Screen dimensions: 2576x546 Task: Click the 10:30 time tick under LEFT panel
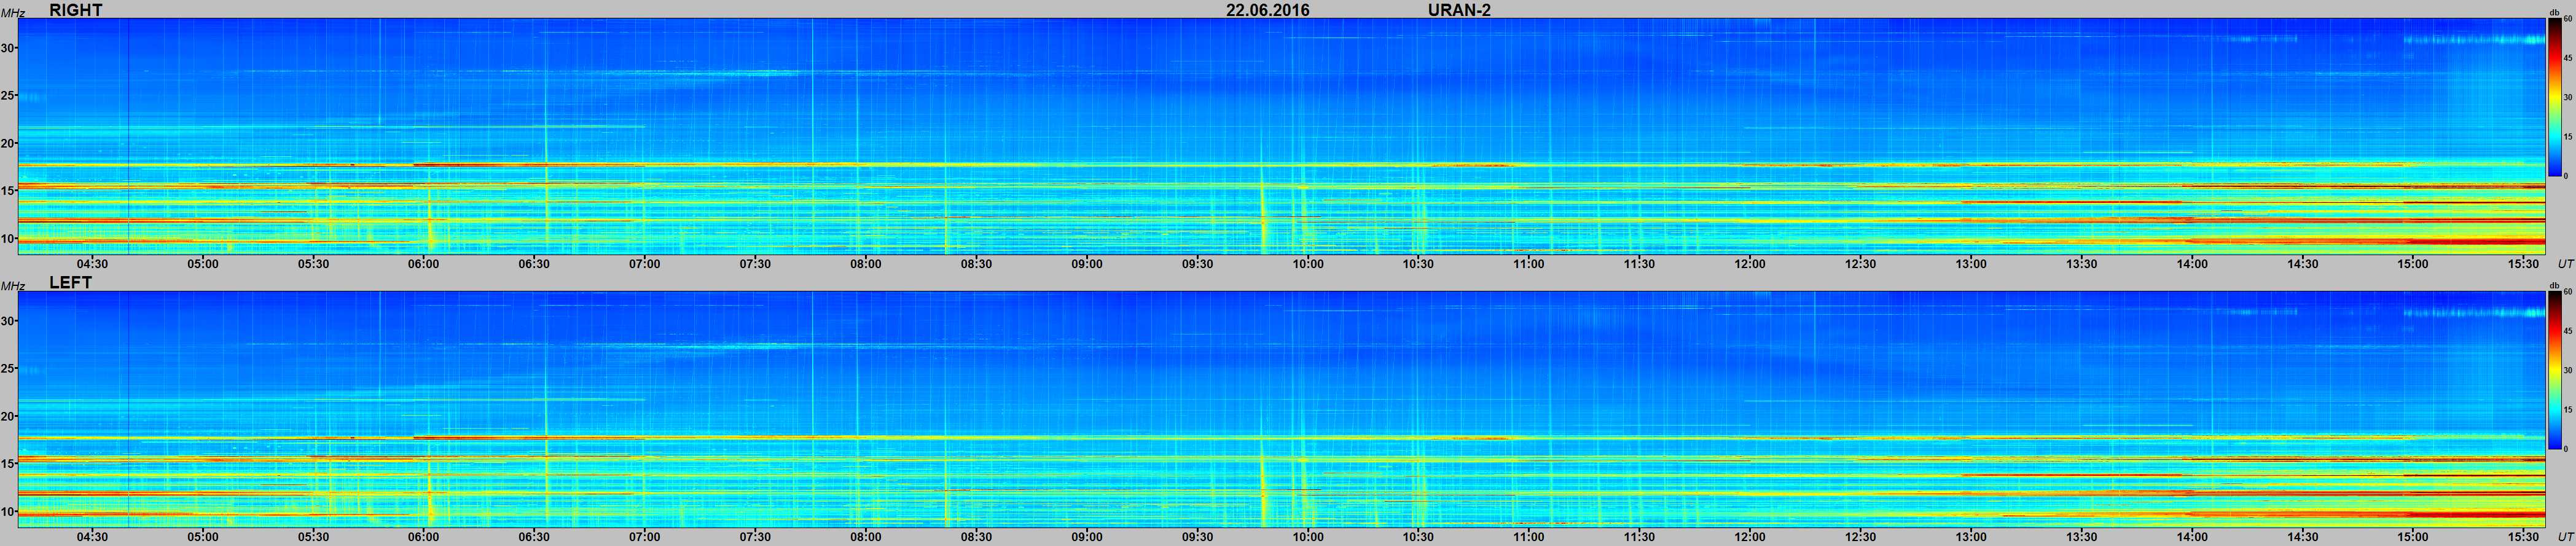click(1418, 537)
